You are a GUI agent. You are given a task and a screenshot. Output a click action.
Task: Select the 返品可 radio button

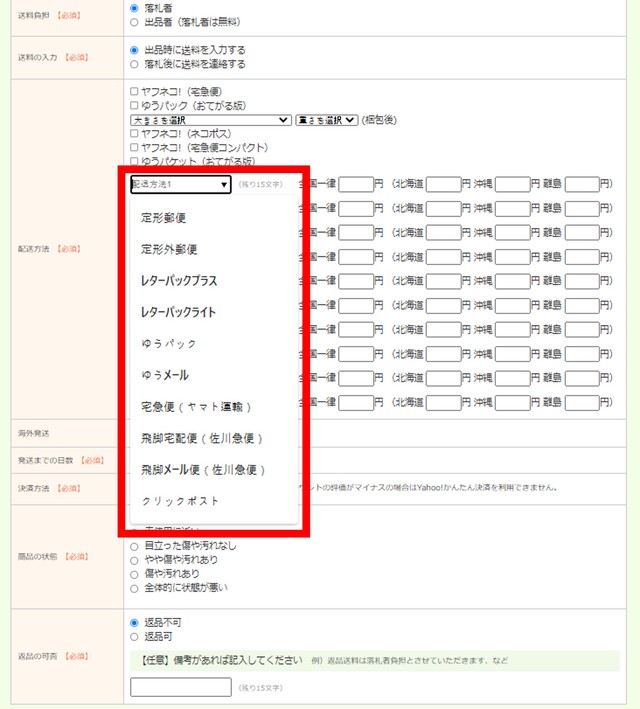[x=135, y=636]
